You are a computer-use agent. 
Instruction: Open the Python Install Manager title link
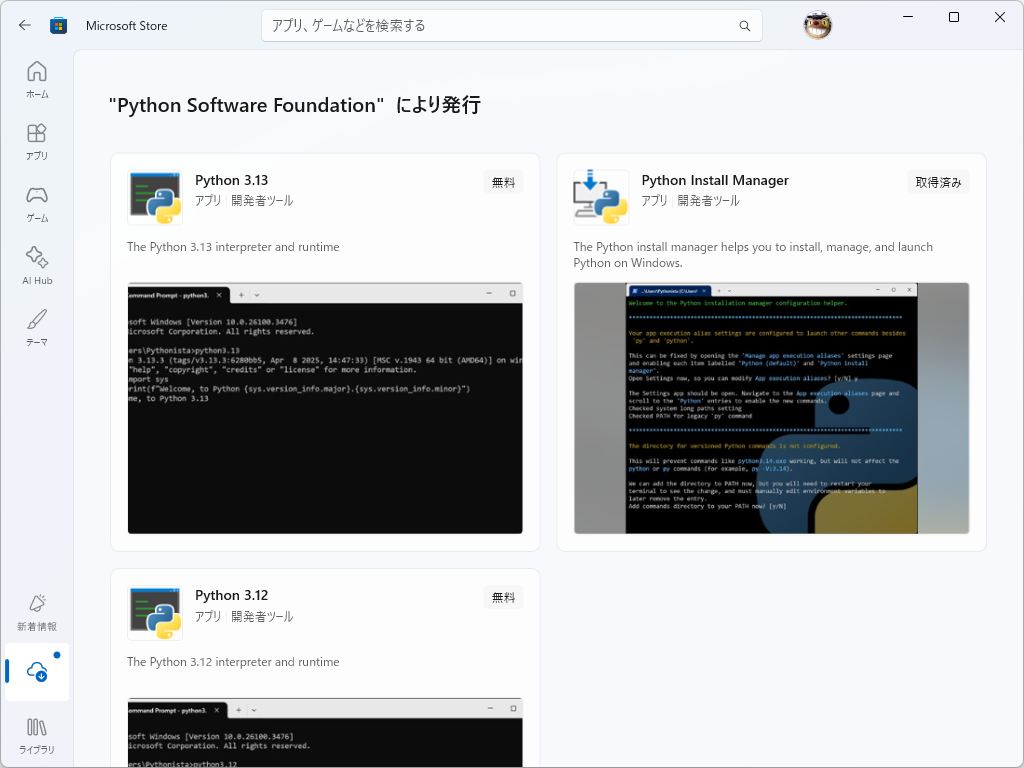(715, 180)
